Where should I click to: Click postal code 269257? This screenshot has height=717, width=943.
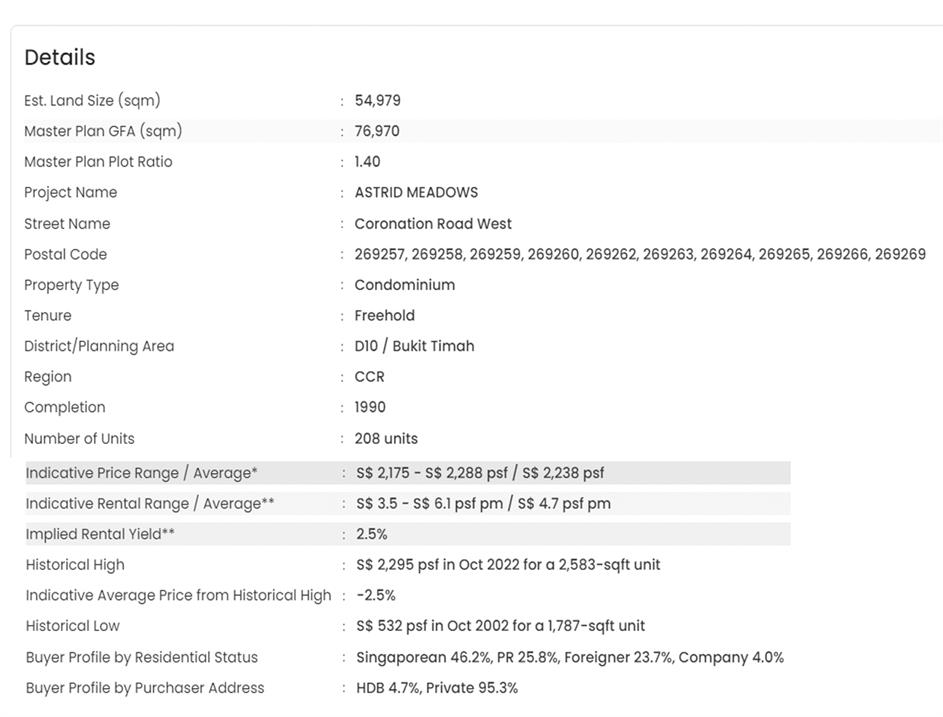pyautogui.click(x=380, y=254)
